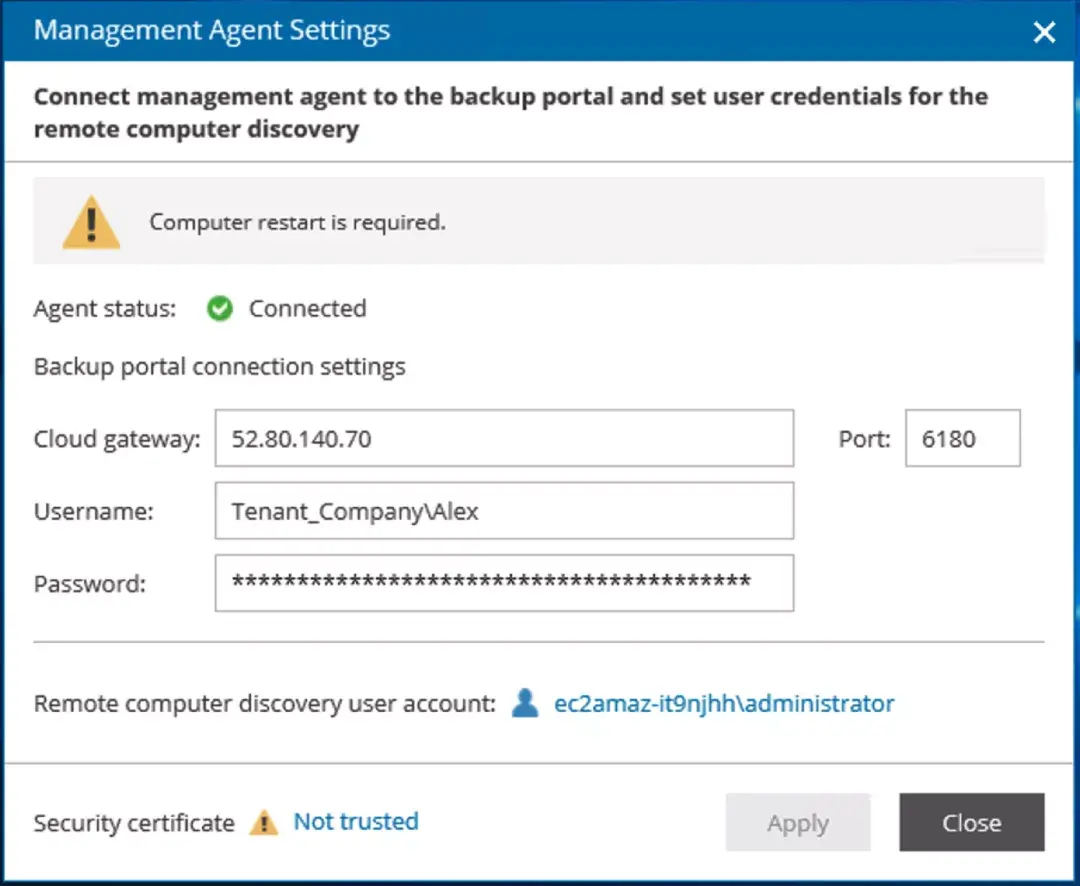The width and height of the screenshot is (1080, 886).
Task: Select the Port number field
Action: tap(961, 437)
